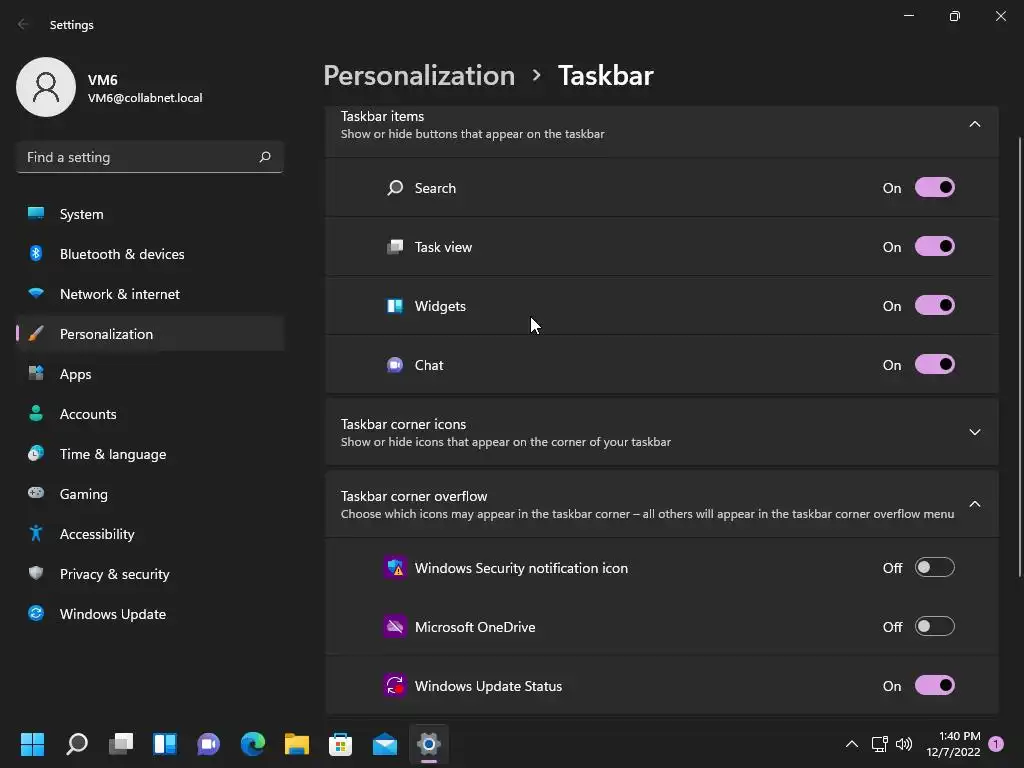
Task: Click the Bluetooth & devices icon in sidebar
Action: tap(36, 254)
